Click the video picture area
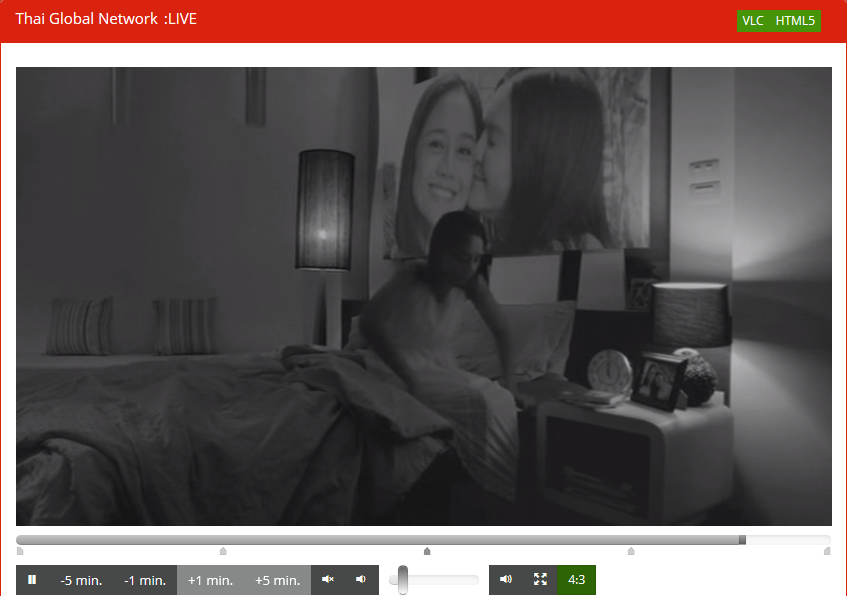Viewport: 847px width, 596px height. pyautogui.click(x=424, y=296)
